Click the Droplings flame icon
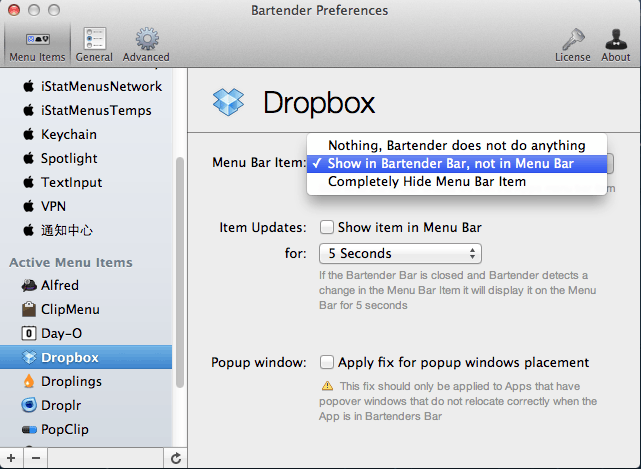The width and height of the screenshot is (641, 469). [x=29, y=381]
